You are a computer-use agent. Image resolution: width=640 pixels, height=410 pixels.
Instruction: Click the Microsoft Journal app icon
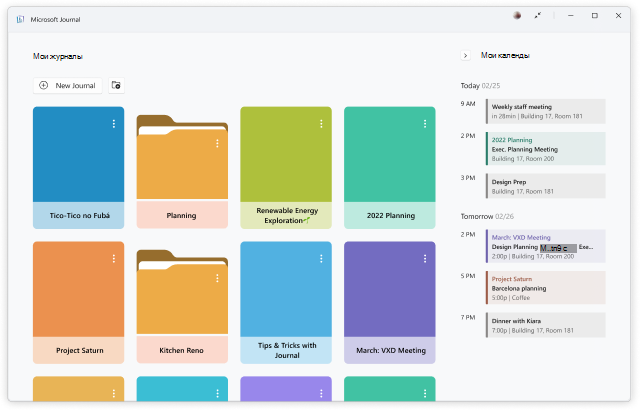[x=21, y=16]
